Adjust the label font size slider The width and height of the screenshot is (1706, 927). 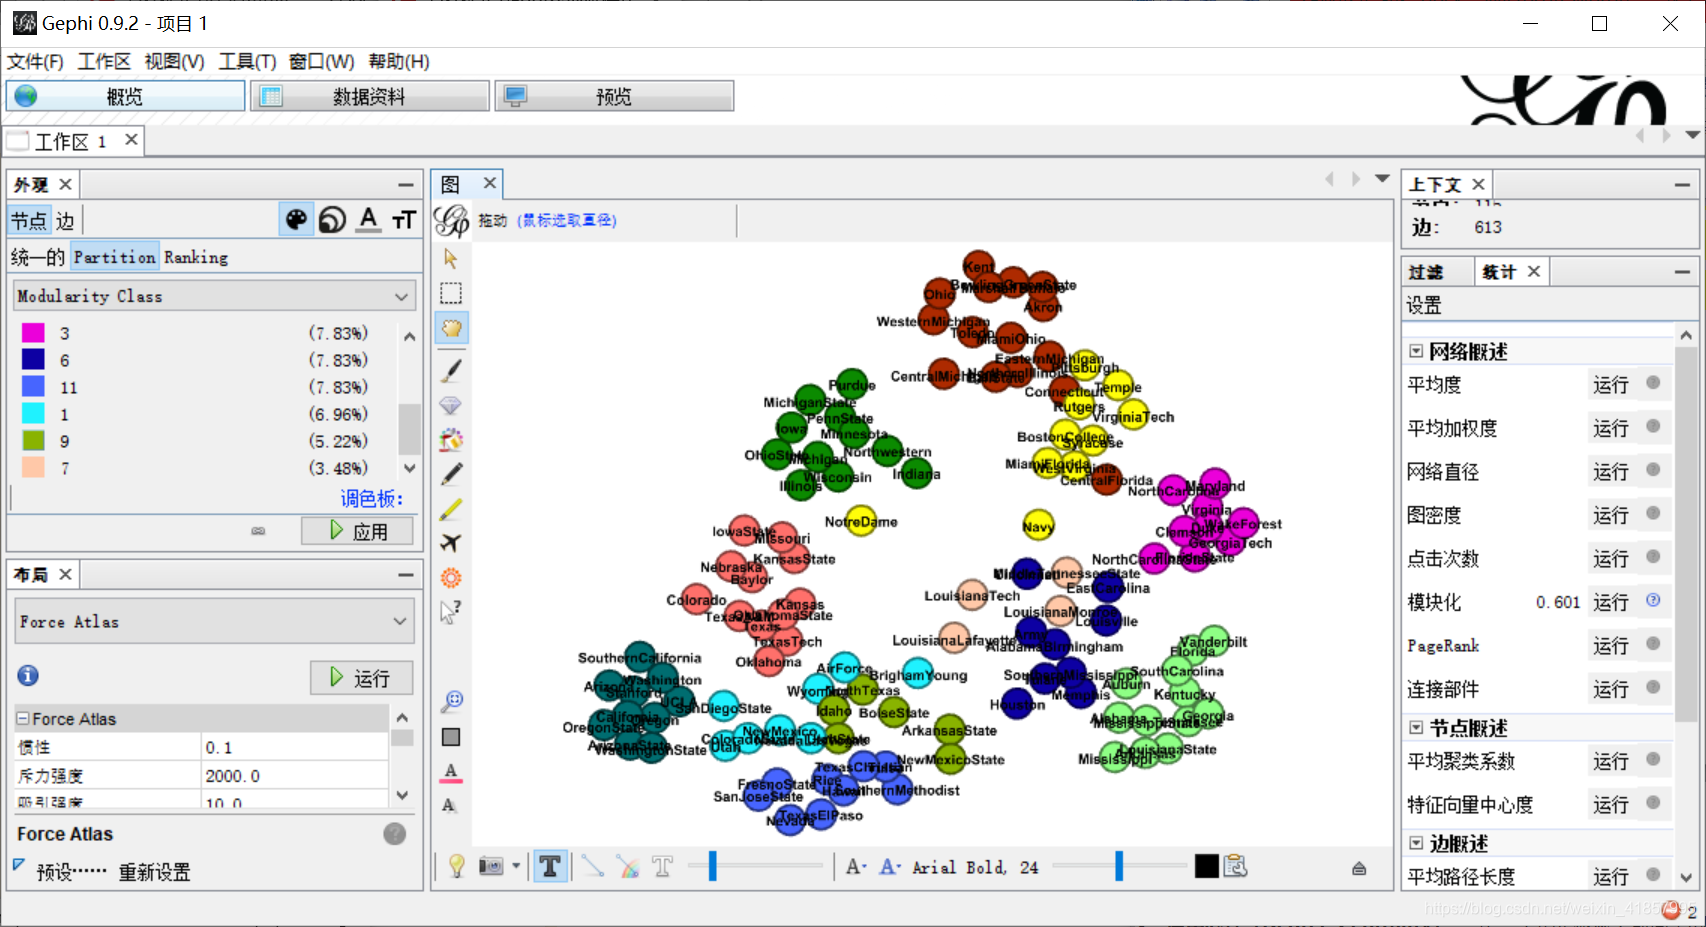point(1119,866)
